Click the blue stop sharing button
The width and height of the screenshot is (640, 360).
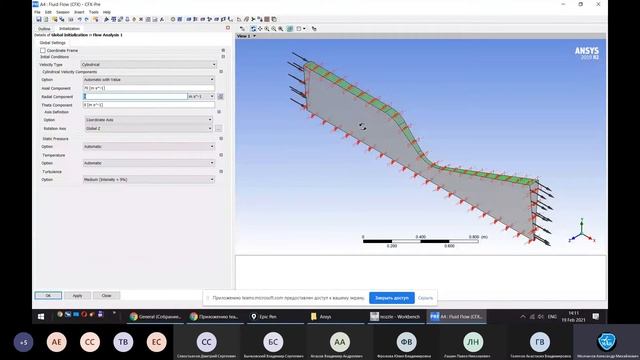pos(392,298)
